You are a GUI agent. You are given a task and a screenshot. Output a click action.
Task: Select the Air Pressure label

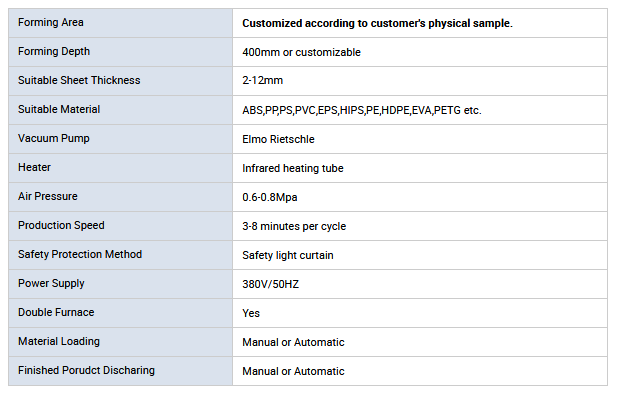(48, 196)
